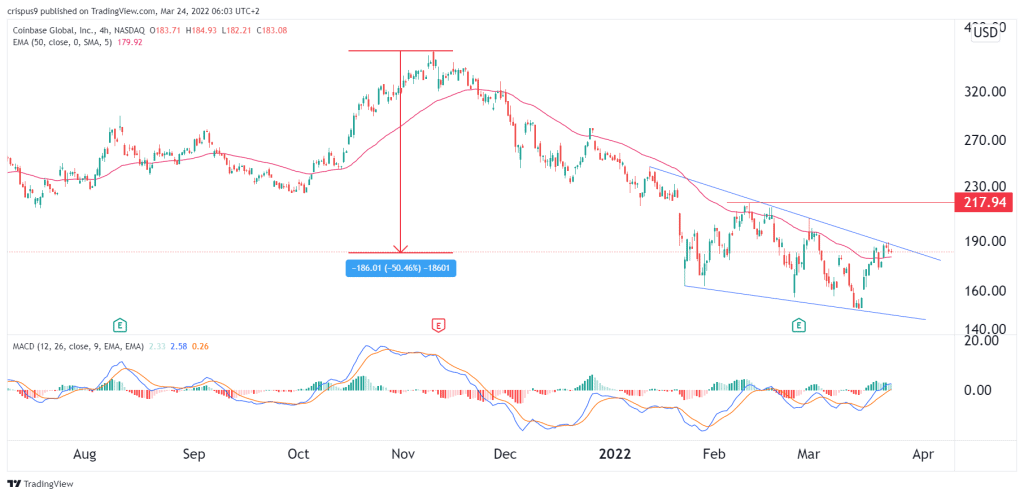Click the 2022 label on time axis
The height and width of the screenshot is (496, 1024).
point(615,454)
